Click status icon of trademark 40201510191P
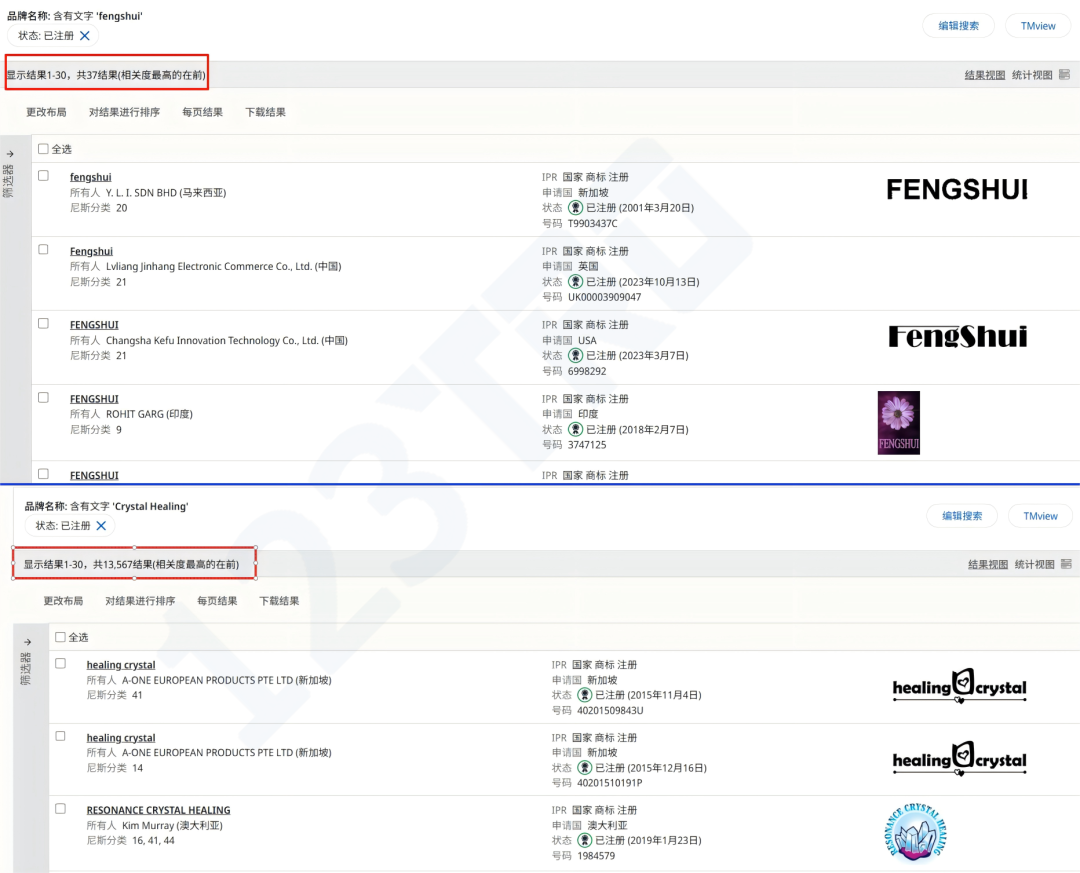Viewport: 1080px width, 873px height. [585, 768]
